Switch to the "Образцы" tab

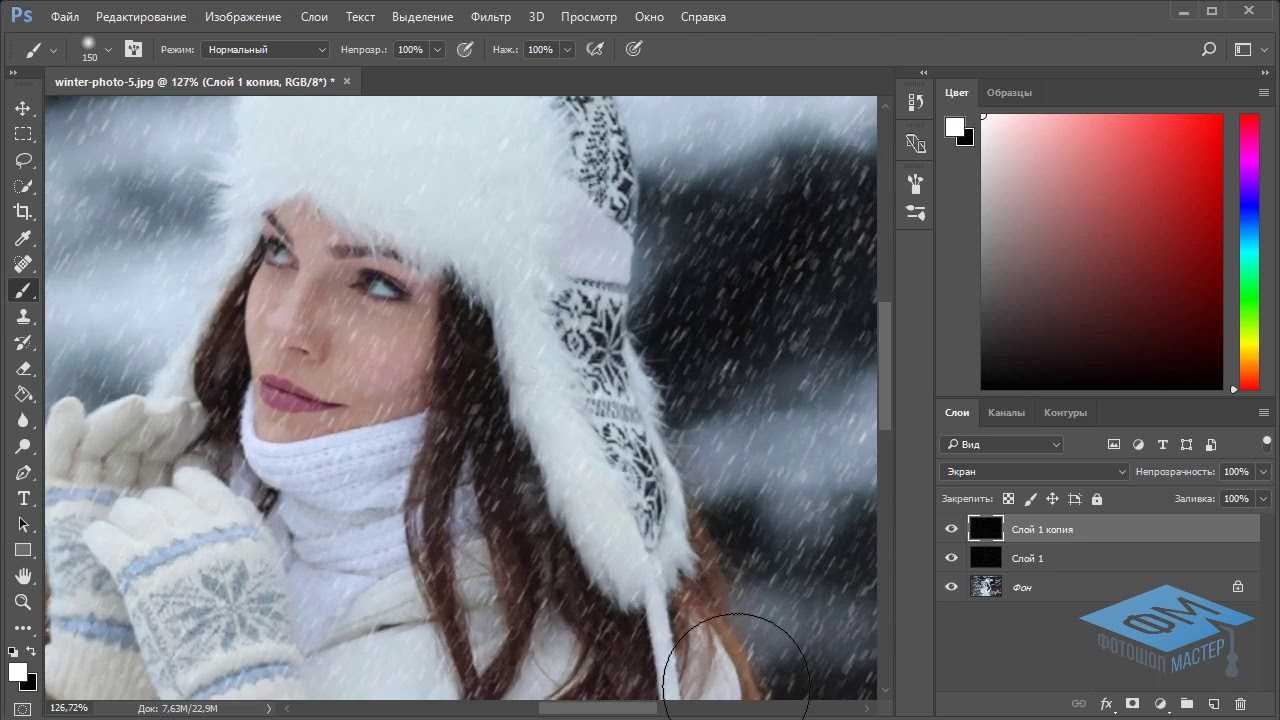pyautogui.click(x=1009, y=92)
